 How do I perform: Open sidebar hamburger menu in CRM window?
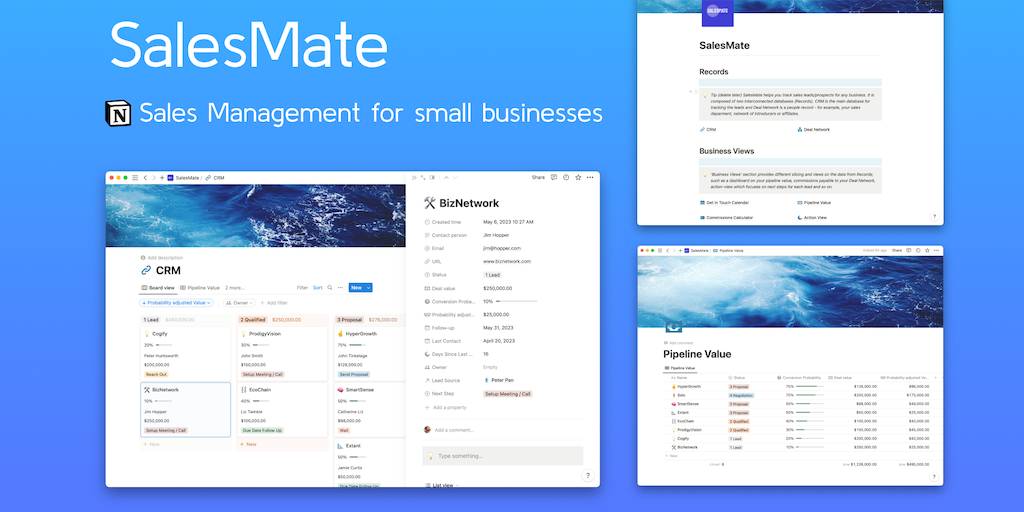pos(135,178)
